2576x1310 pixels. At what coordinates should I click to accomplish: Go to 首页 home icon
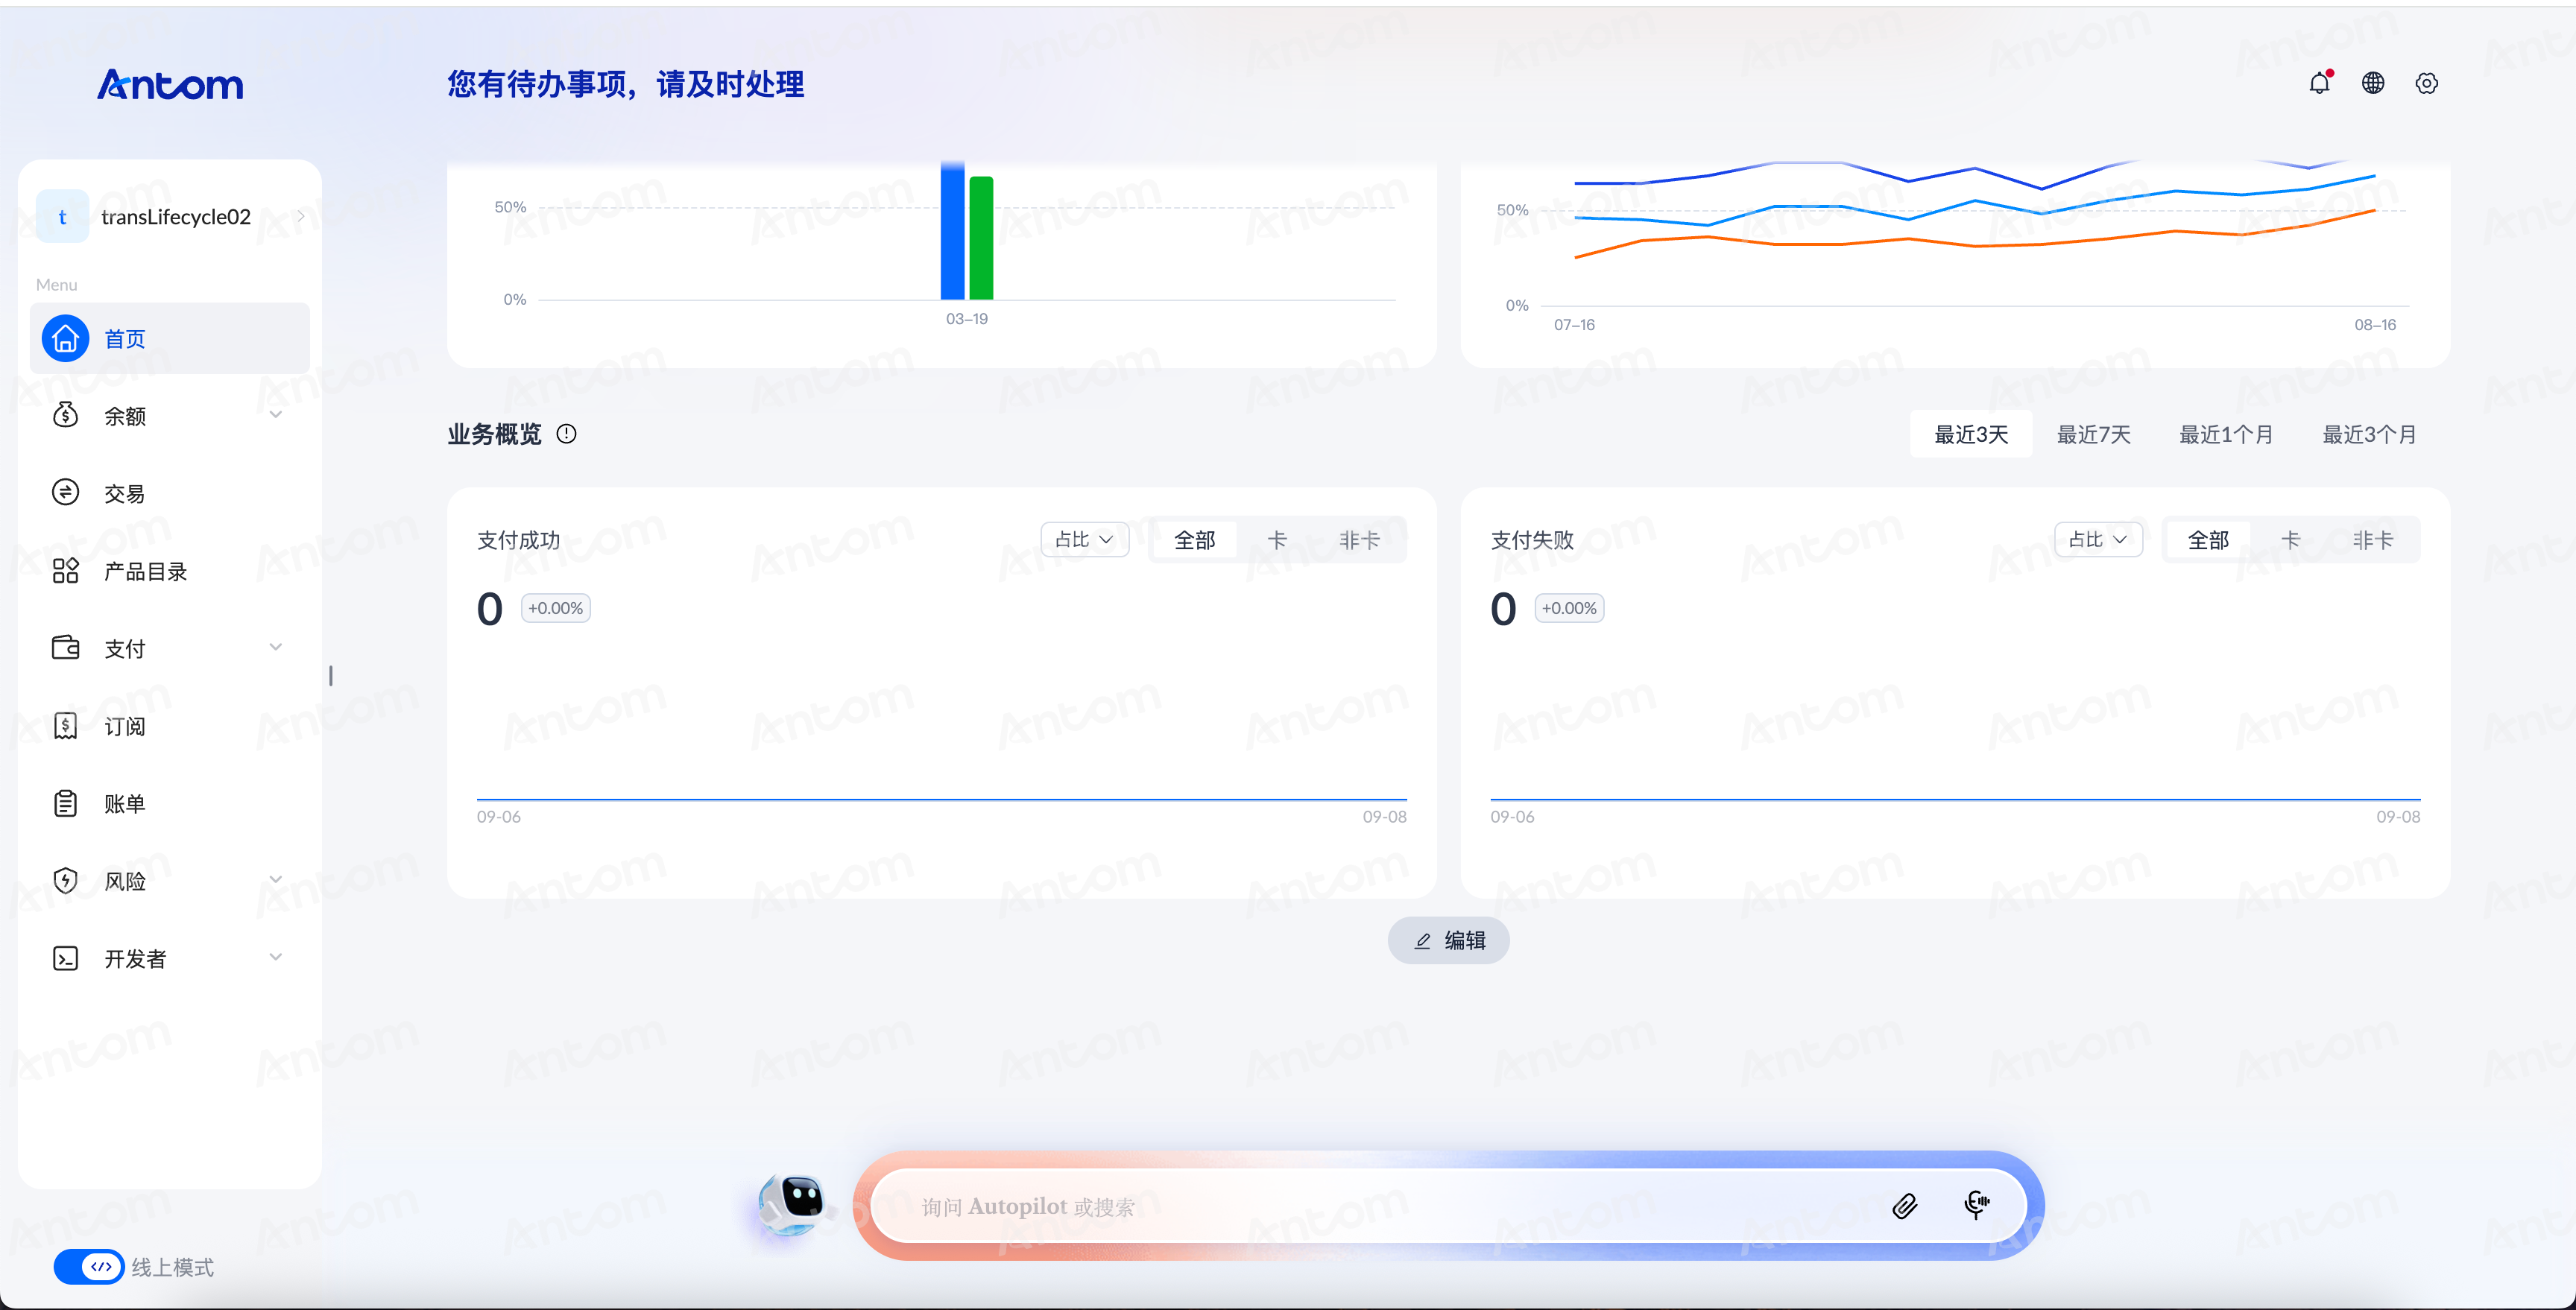(65, 339)
